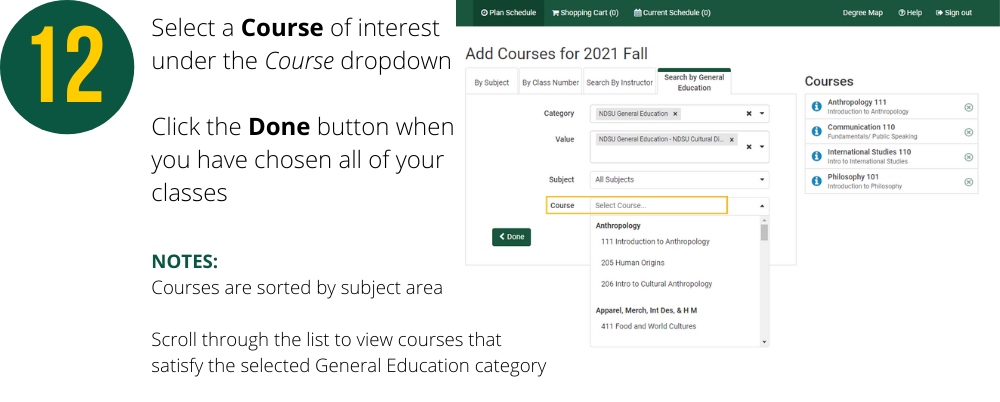
Task: Switch to Search By Instructor tab
Action: (619, 82)
